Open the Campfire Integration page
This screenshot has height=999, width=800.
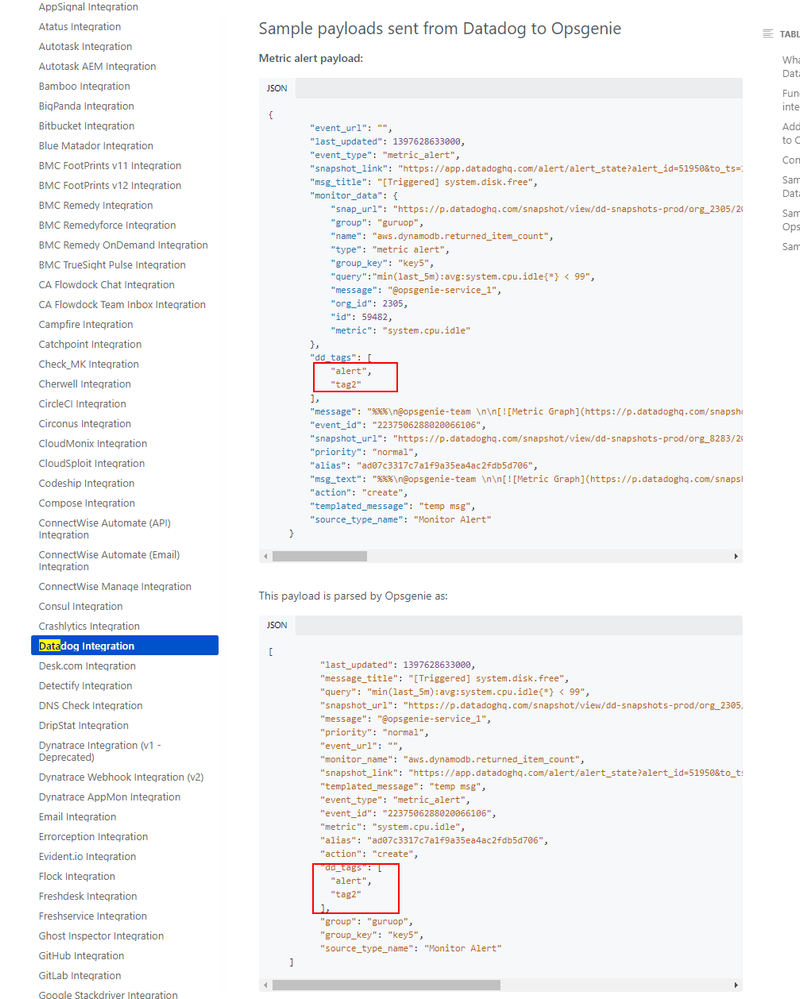(x=85, y=324)
